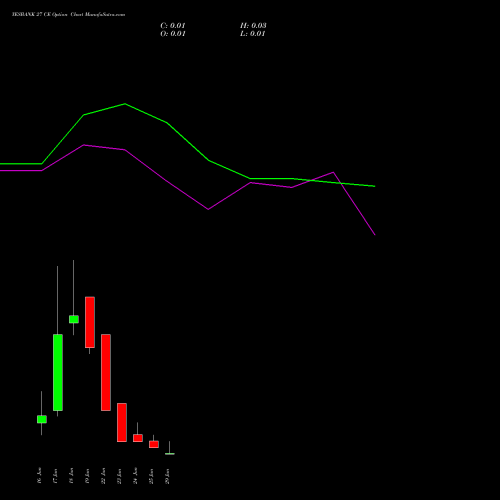The image size is (500, 500).
Task: Click the purple indicator line at its lowest end
Action: (x=375, y=234)
